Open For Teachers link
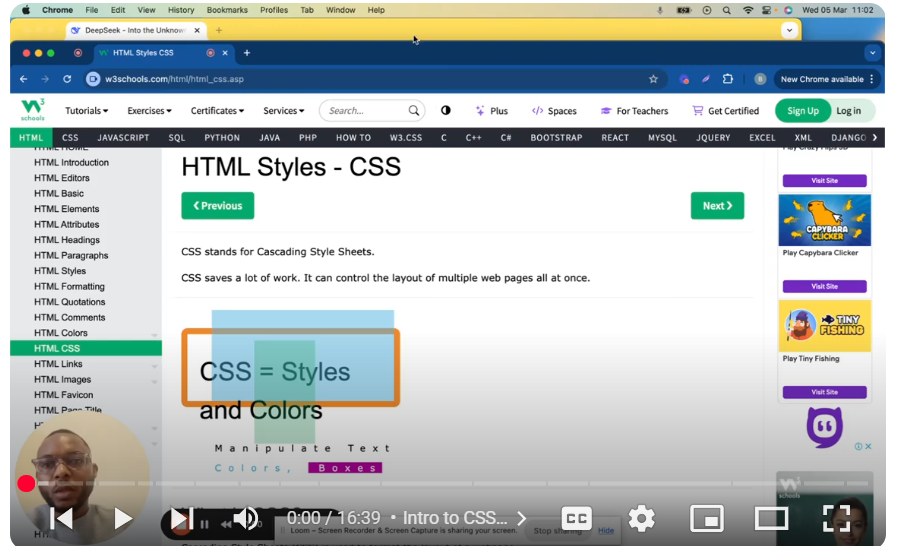Screen dimensions: 906x546 [634, 111]
